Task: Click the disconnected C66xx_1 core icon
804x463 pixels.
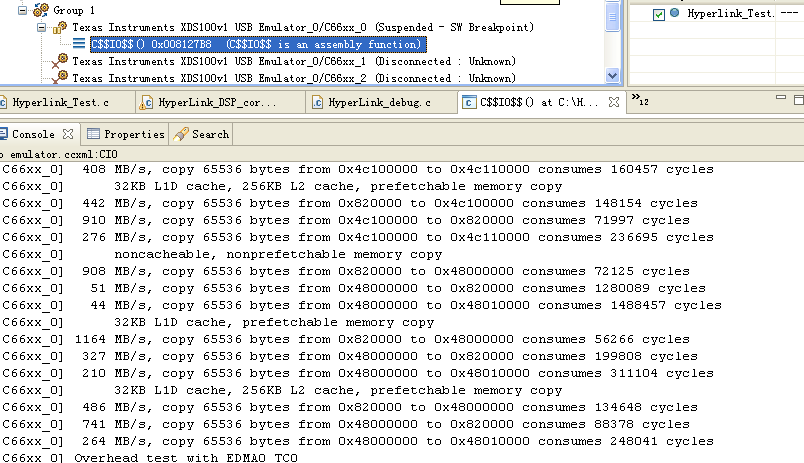Action: click(x=60, y=61)
